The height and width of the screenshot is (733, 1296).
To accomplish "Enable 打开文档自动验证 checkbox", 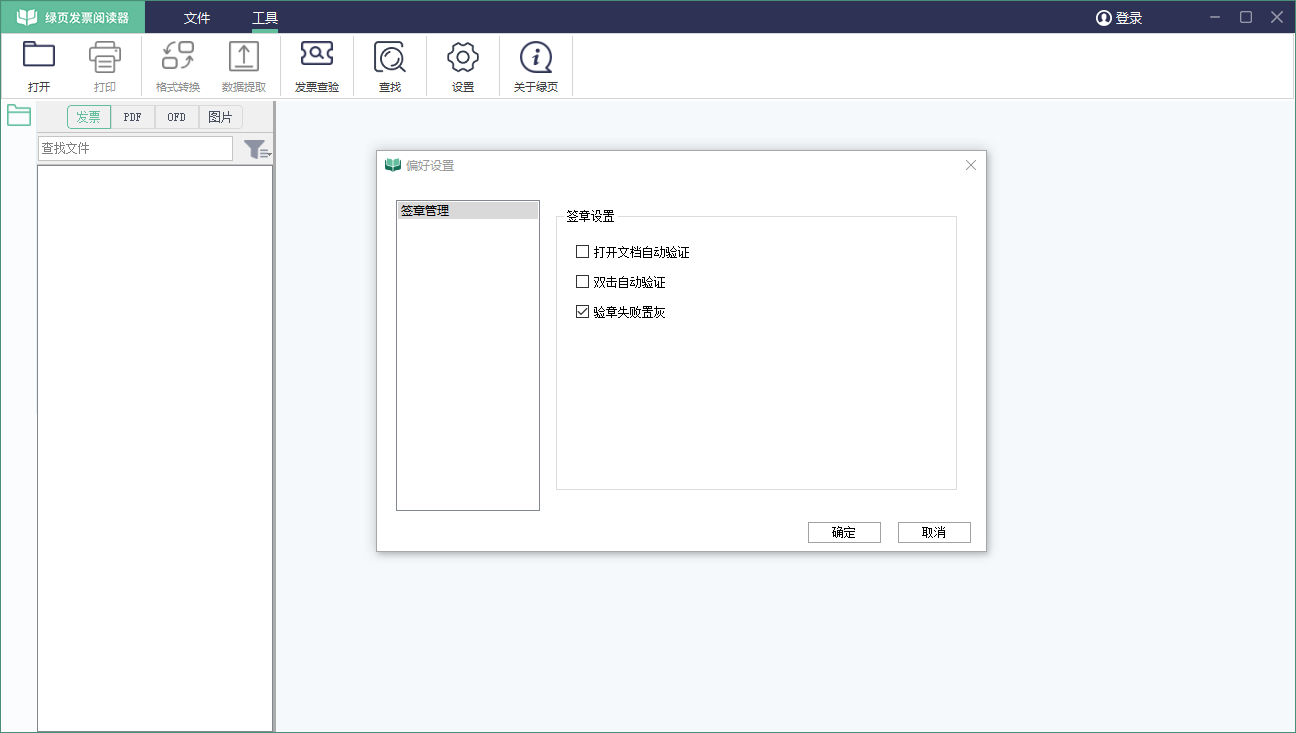I will coord(582,252).
